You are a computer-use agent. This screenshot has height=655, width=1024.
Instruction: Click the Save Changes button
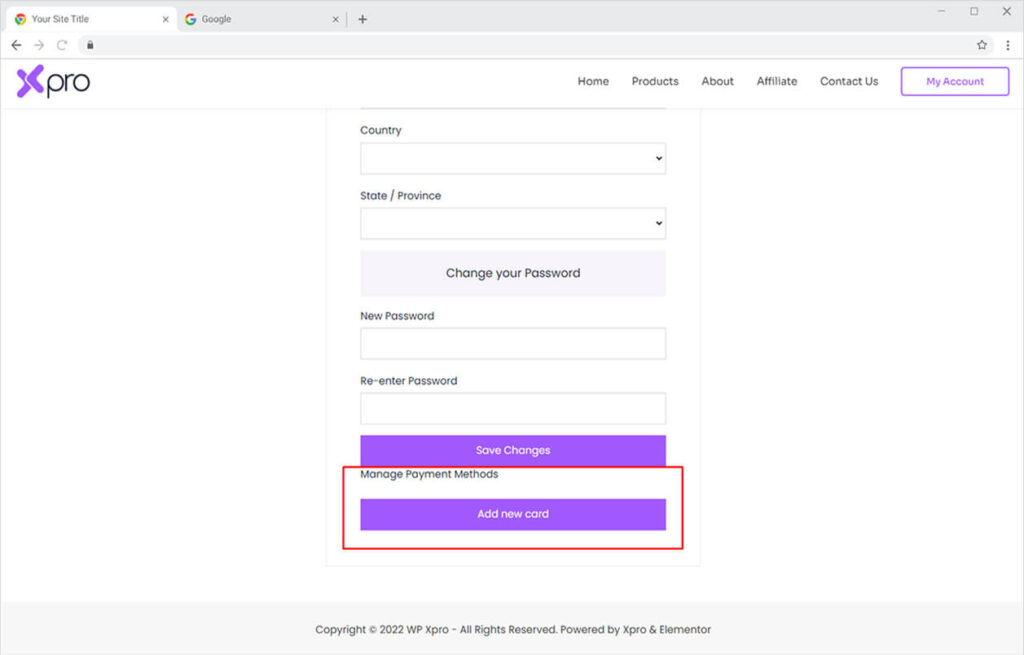(512, 450)
